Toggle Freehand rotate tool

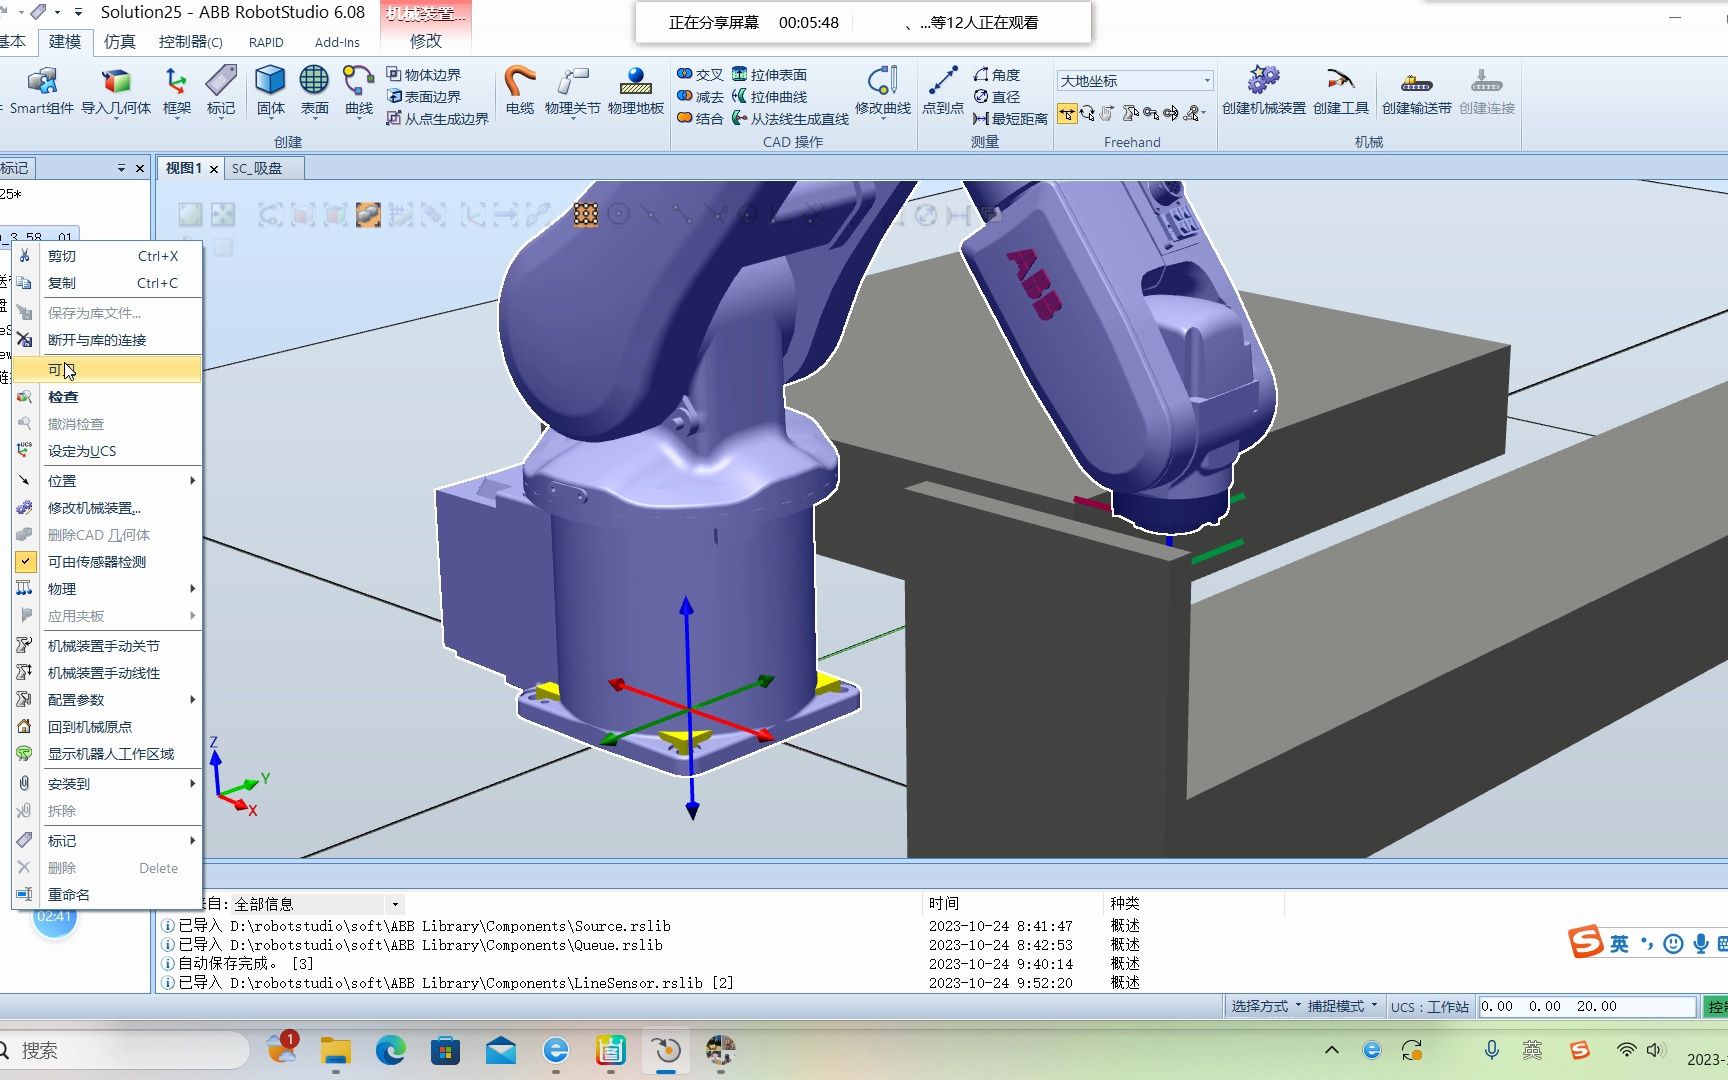(x=1087, y=113)
